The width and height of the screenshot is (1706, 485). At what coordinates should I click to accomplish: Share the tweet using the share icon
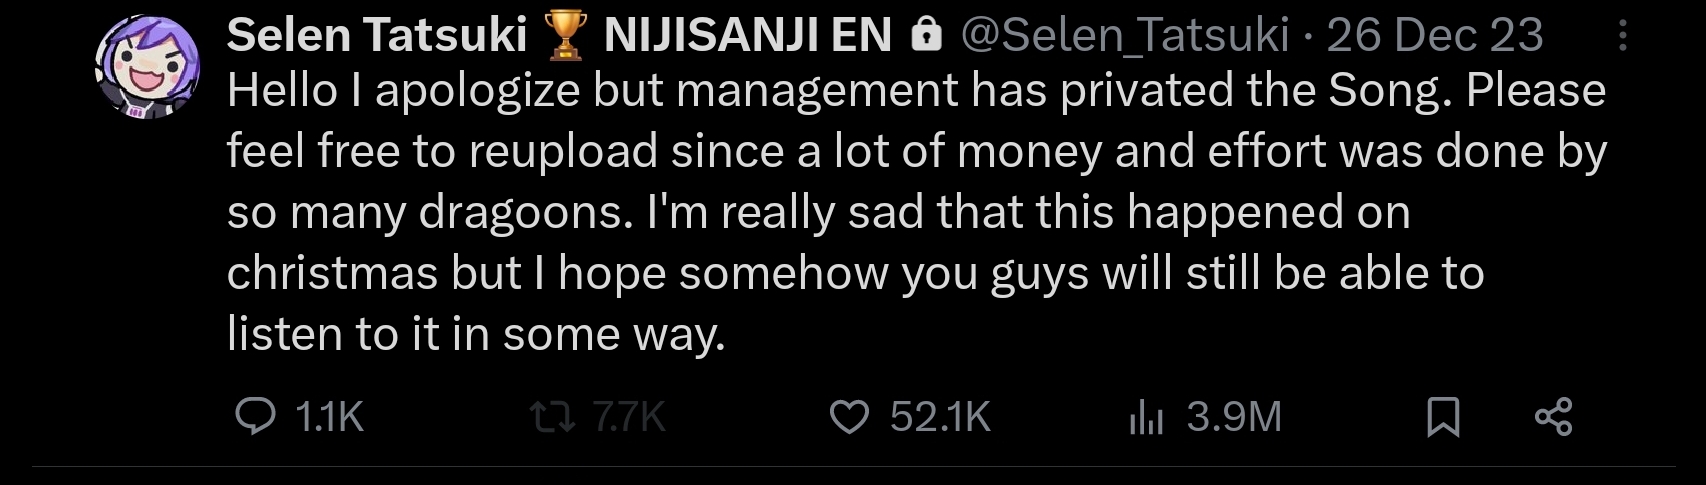(1553, 416)
